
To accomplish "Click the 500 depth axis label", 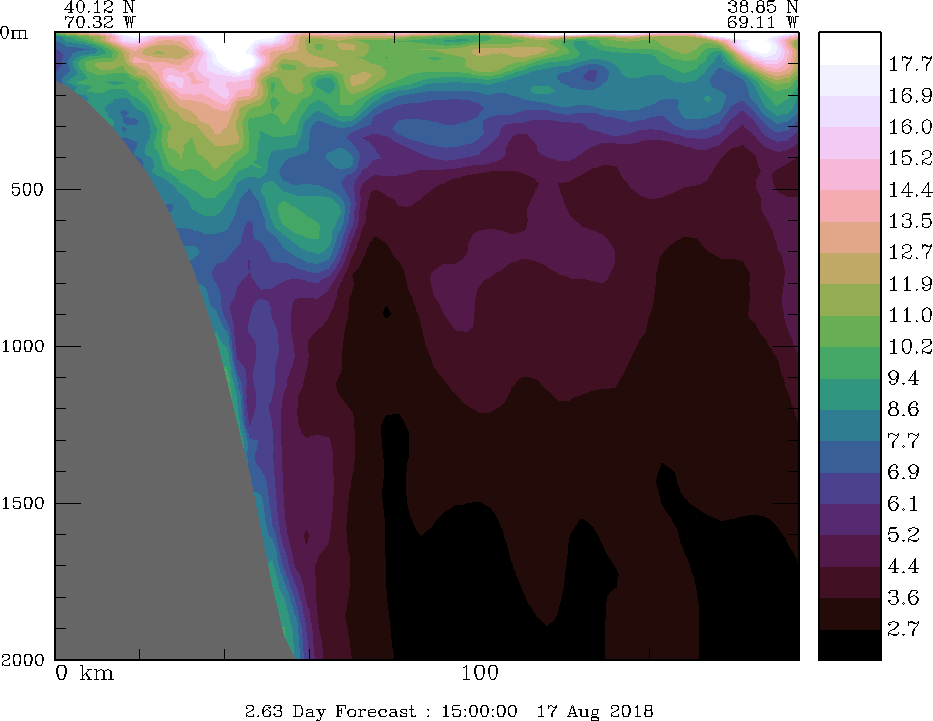I will [25, 189].
